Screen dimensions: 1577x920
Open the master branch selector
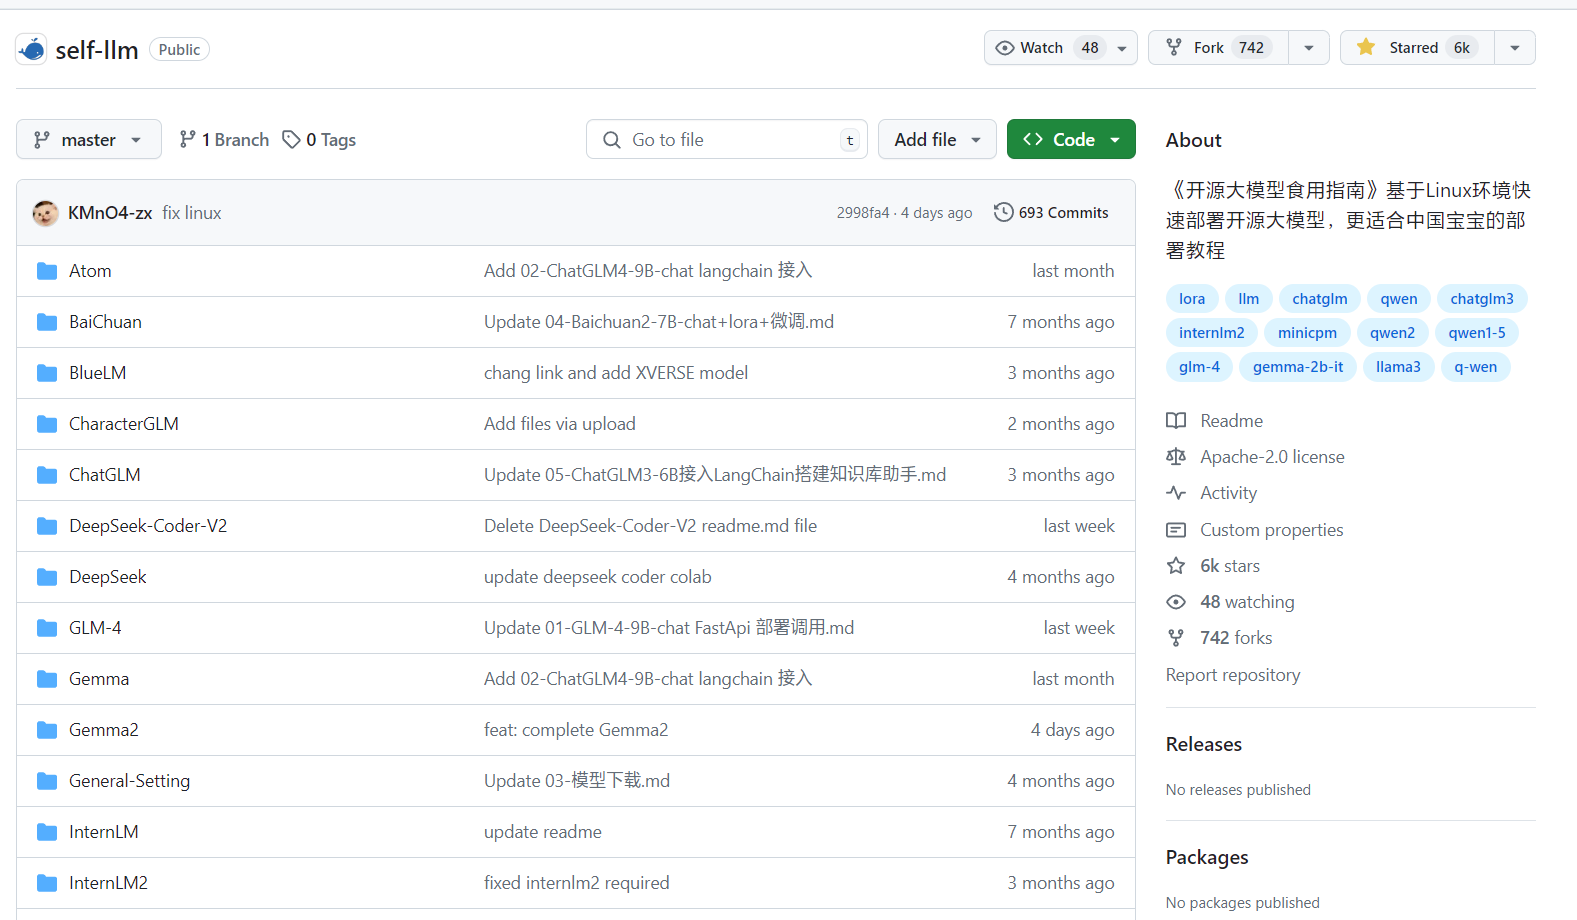[x=89, y=139]
